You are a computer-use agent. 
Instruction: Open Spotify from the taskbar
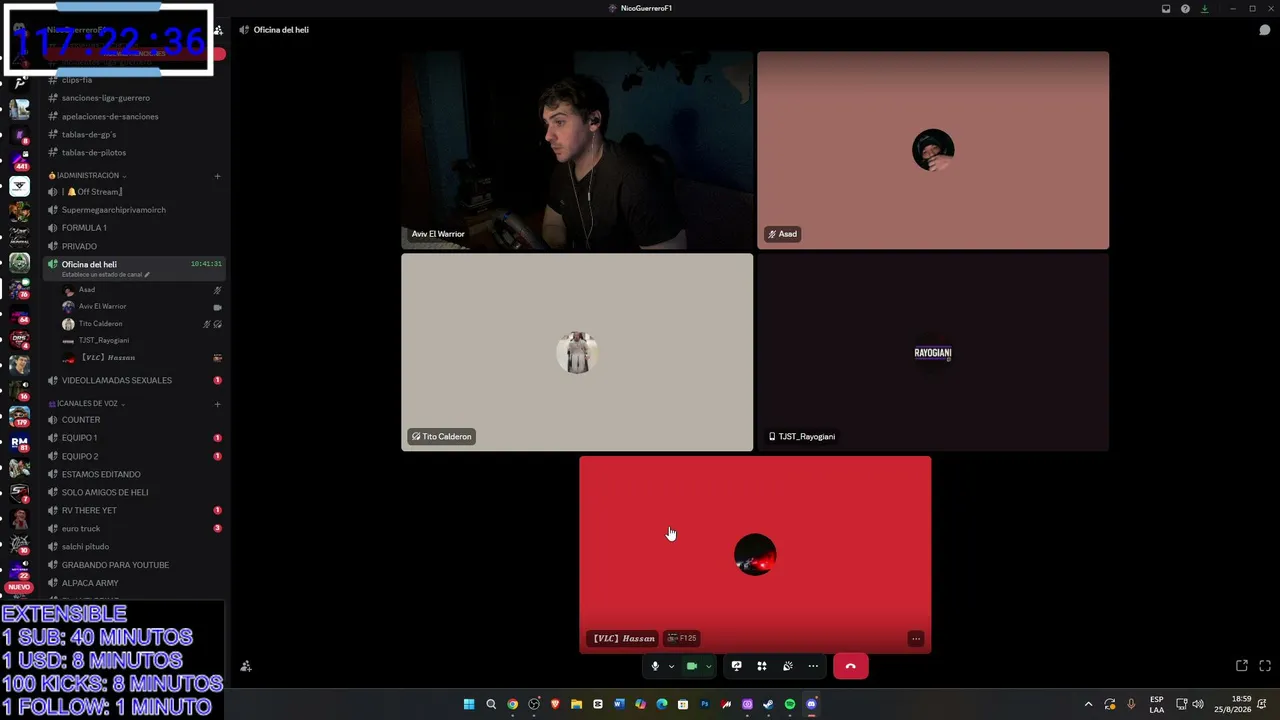[x=790, y=704]
